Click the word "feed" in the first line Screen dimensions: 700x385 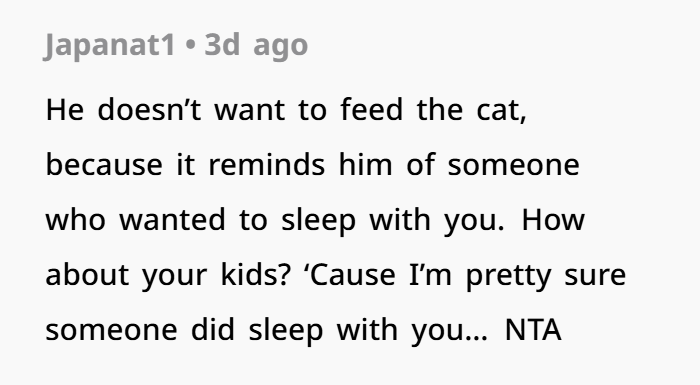click(x=371, y=110)
